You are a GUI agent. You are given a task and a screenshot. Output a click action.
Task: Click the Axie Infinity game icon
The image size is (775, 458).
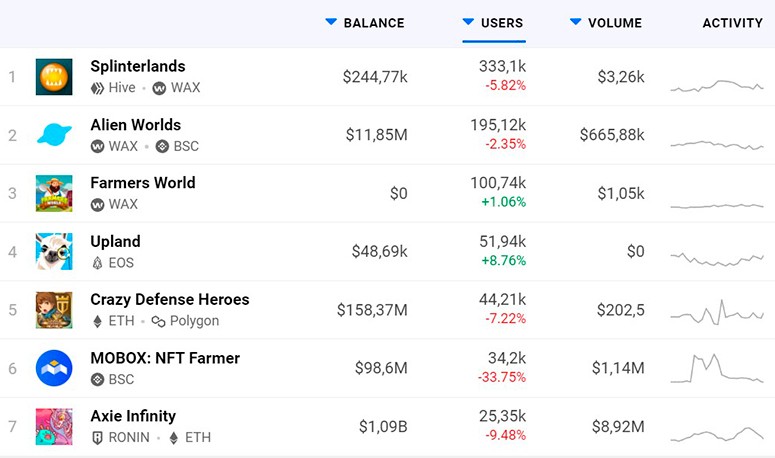click(54, 426)
